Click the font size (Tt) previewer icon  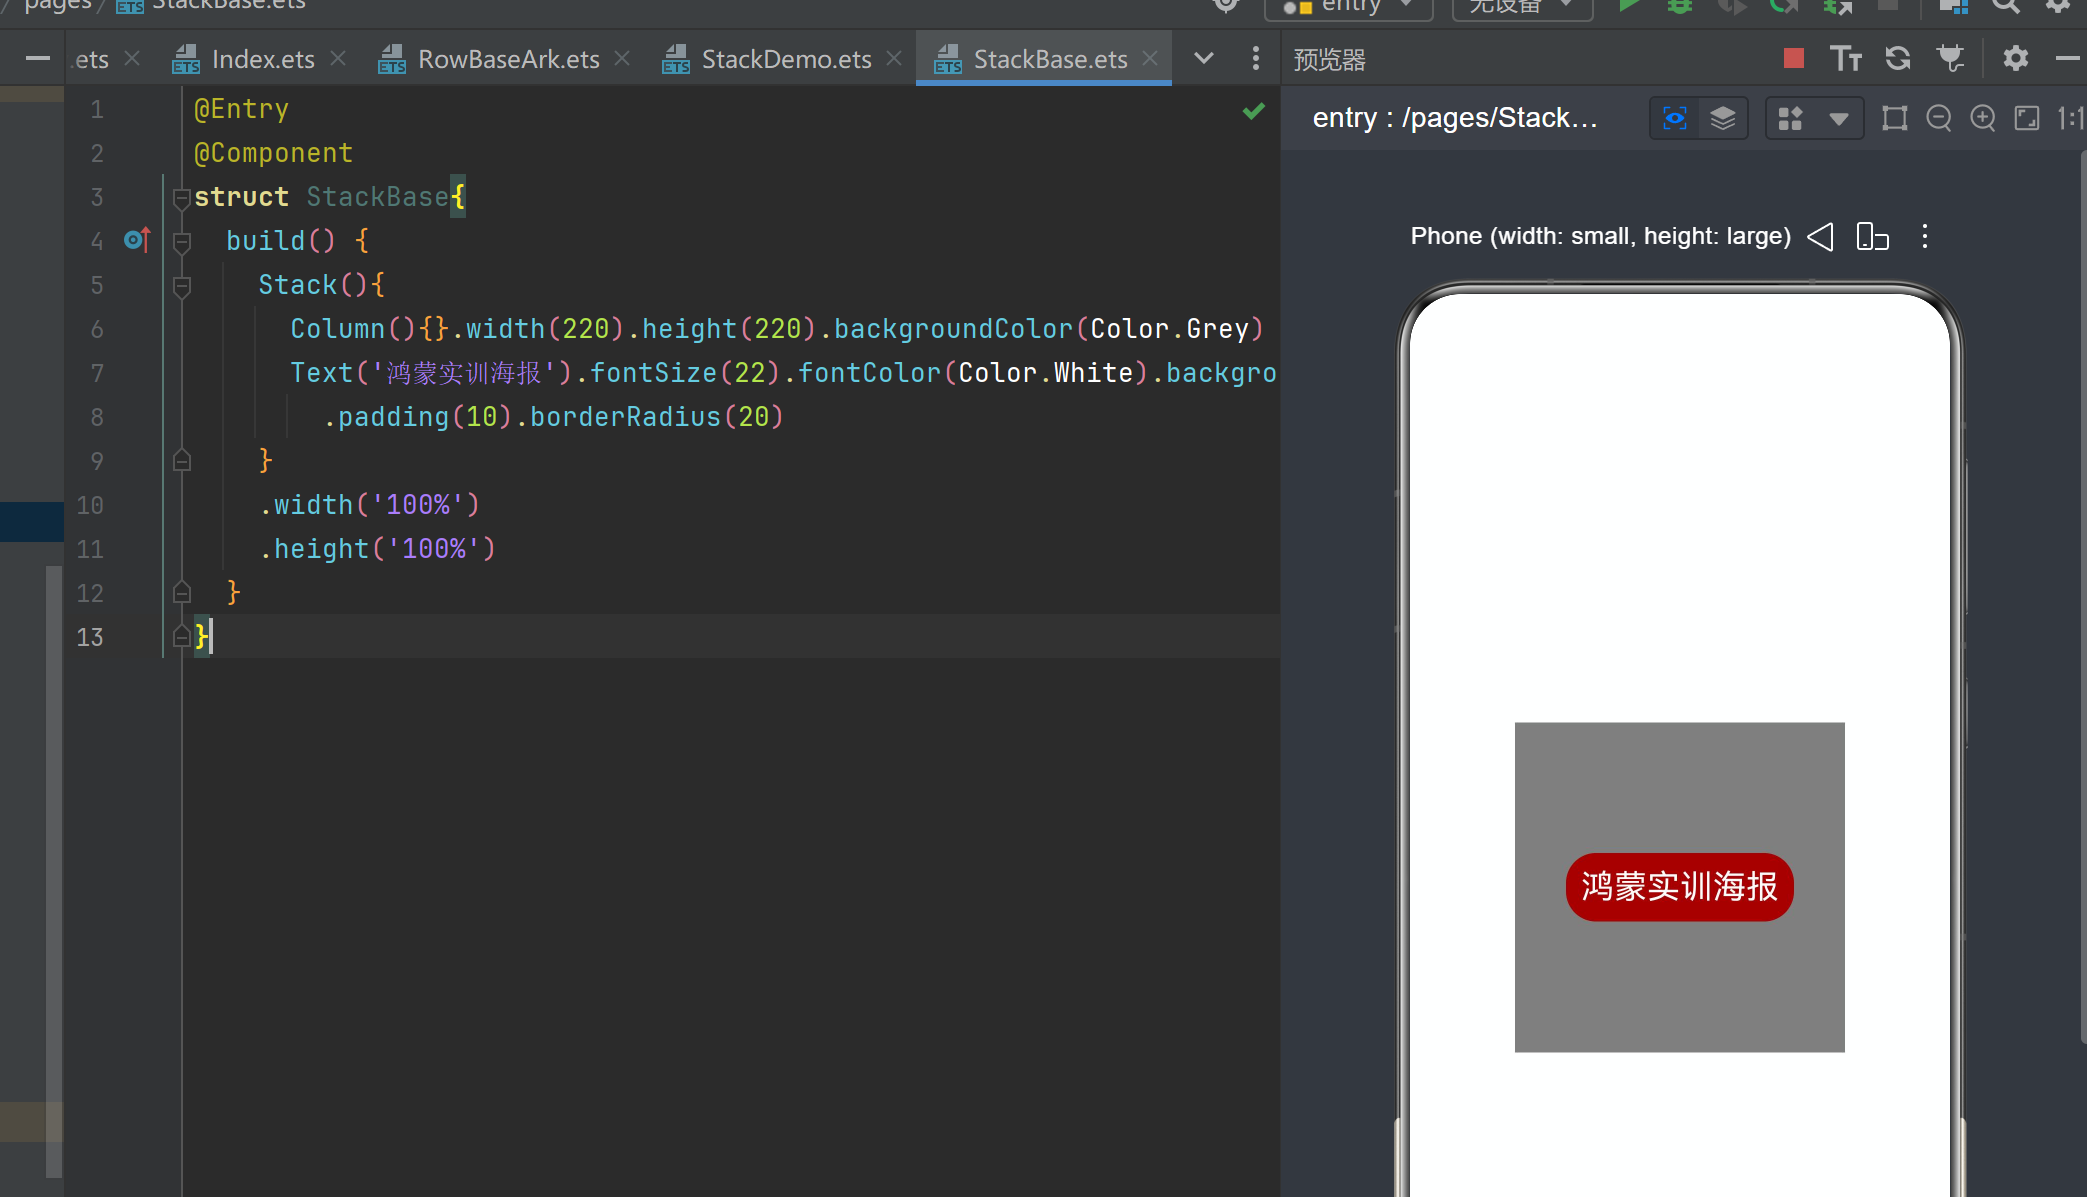point(1845,59)
